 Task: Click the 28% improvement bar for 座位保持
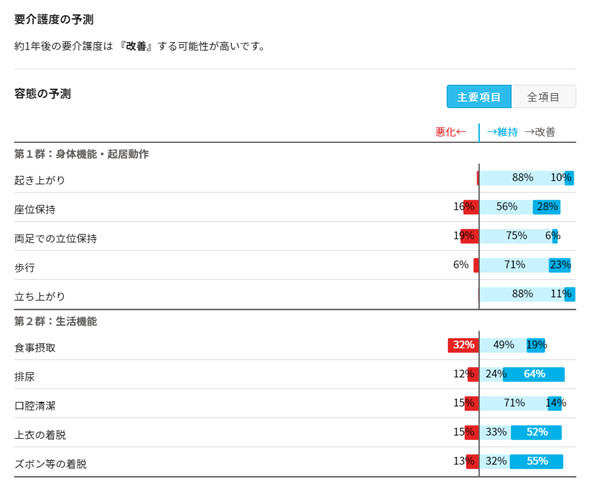(x=546, y=207)
